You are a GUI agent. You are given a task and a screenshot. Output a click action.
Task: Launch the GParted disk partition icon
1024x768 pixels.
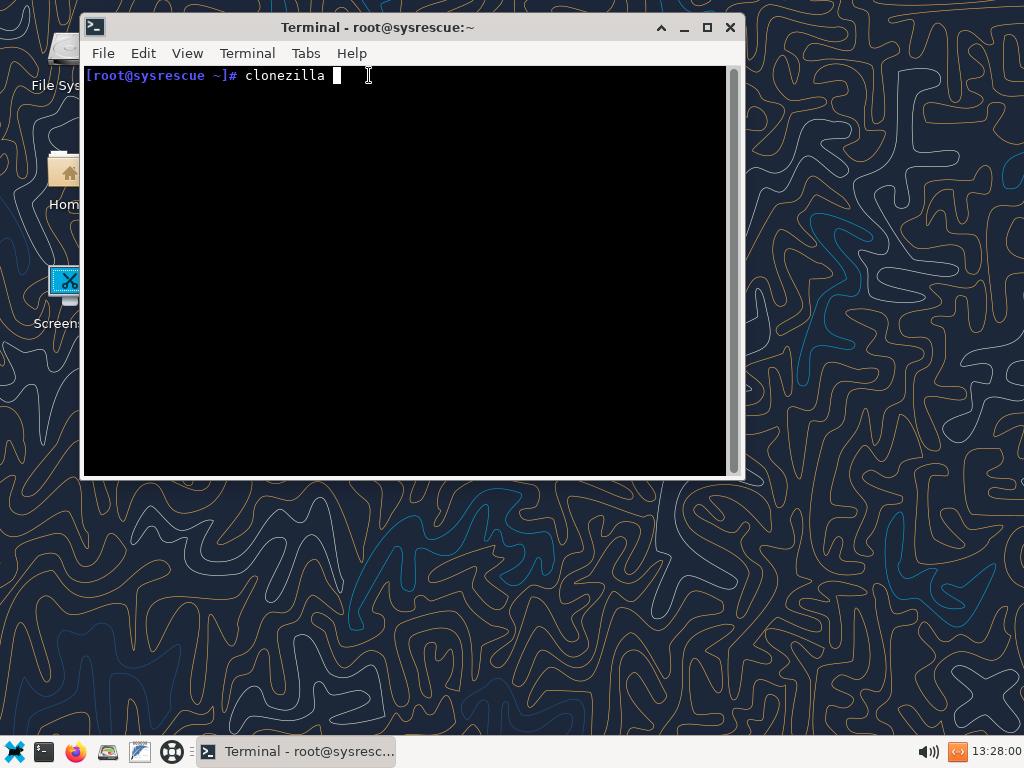[x=108, y=752]
